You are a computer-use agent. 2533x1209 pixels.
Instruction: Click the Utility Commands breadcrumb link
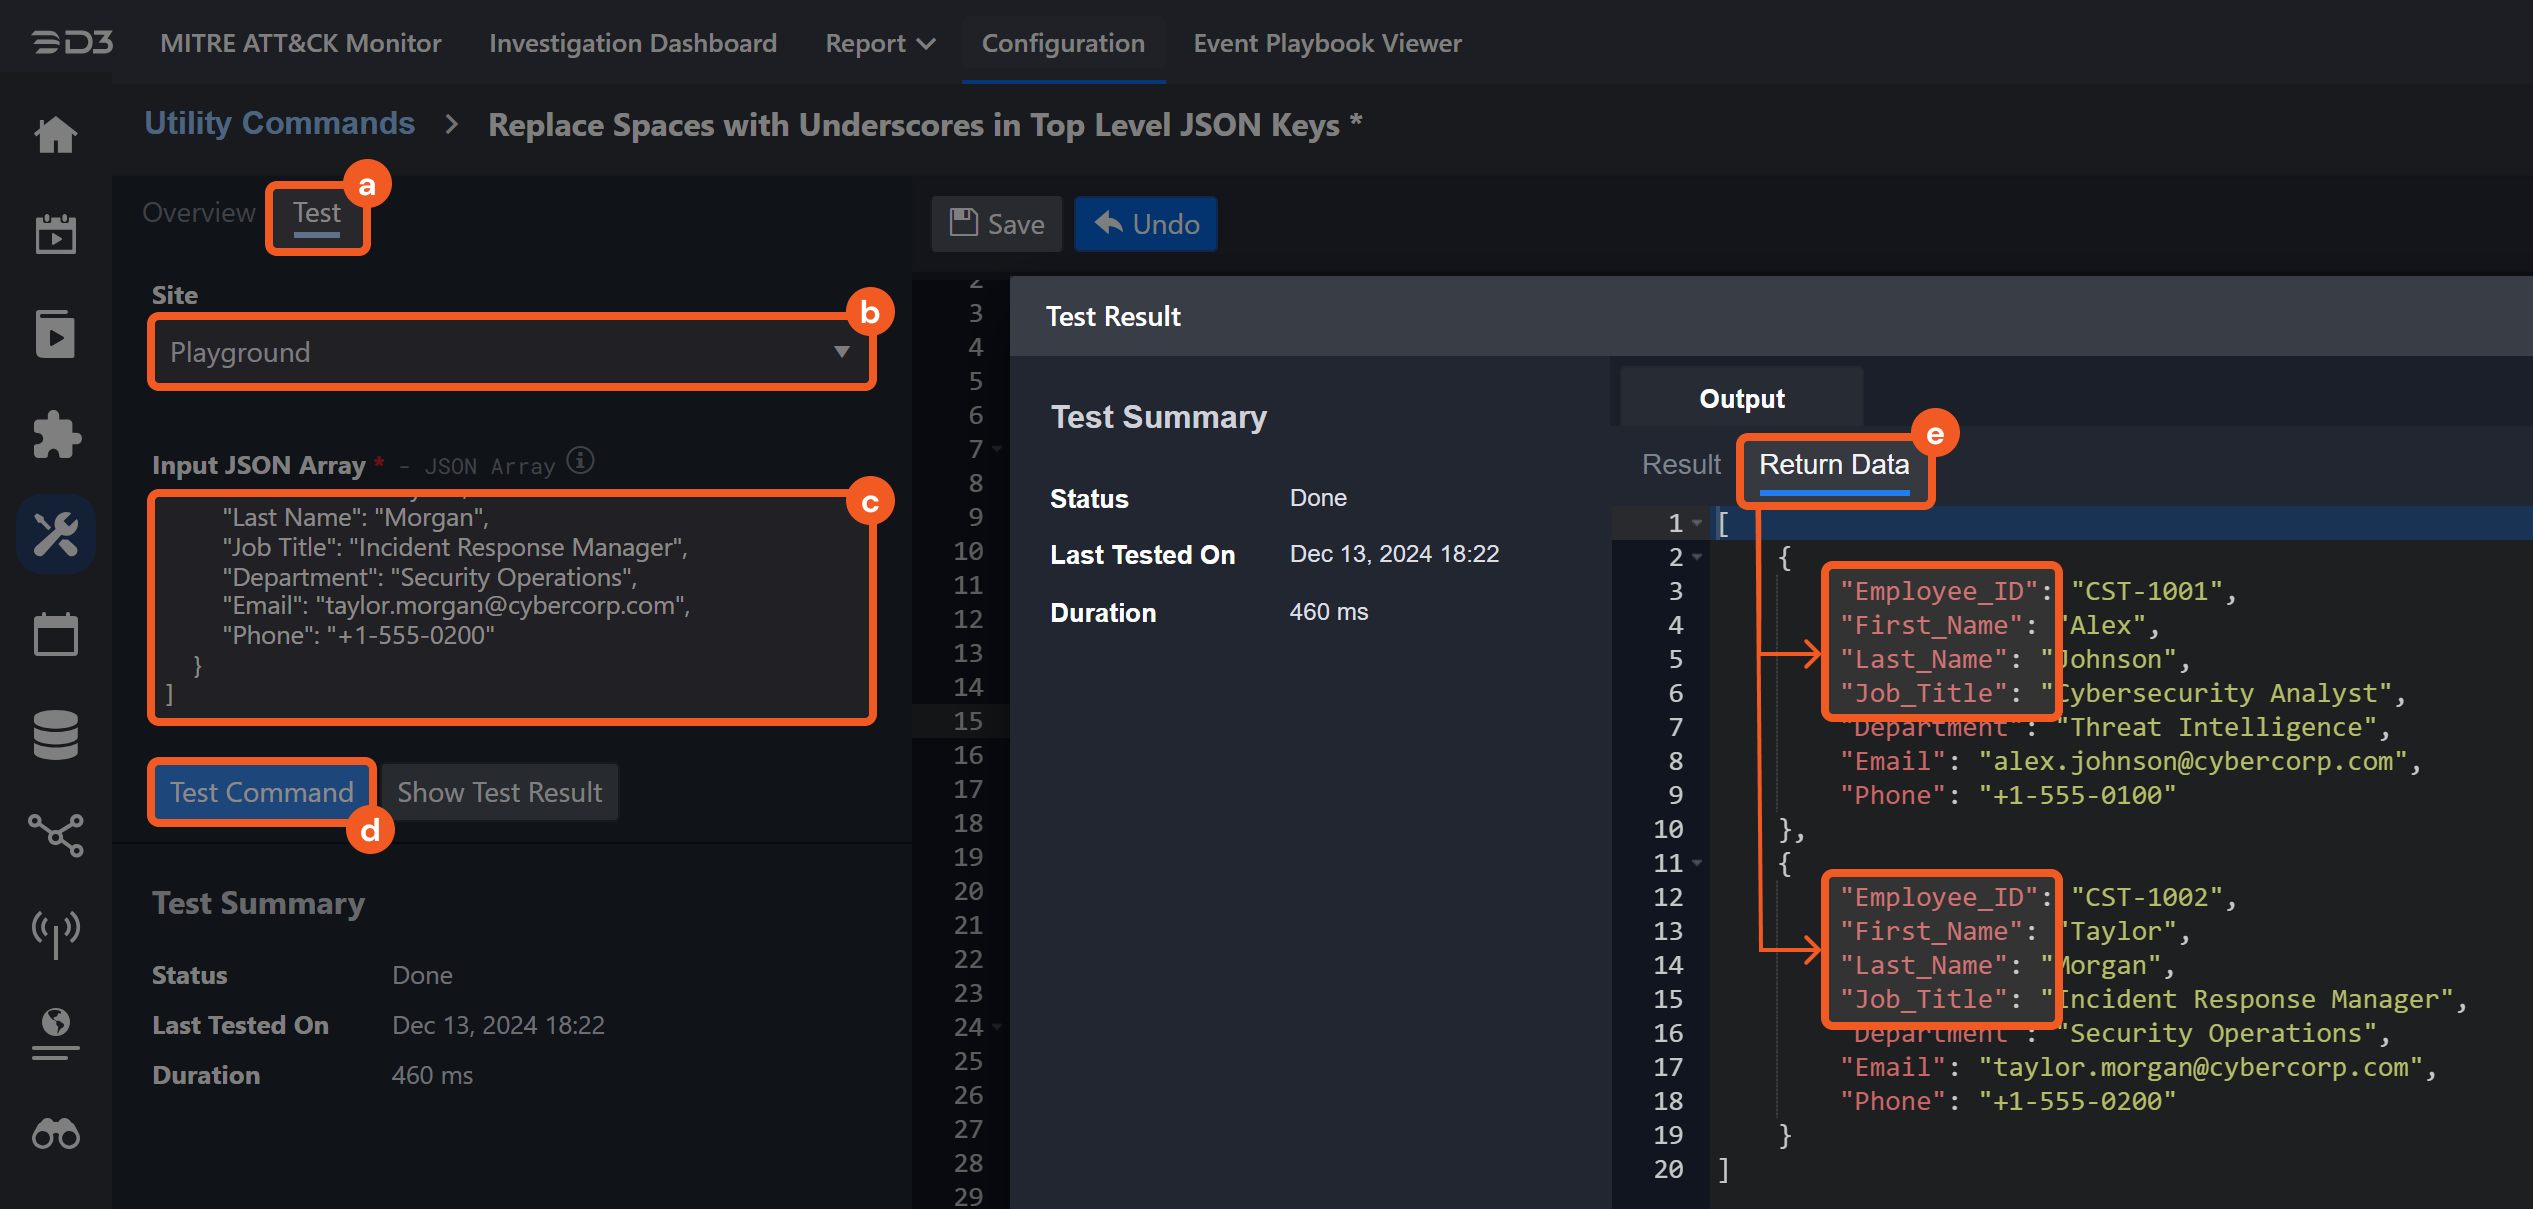click(279, 123)
